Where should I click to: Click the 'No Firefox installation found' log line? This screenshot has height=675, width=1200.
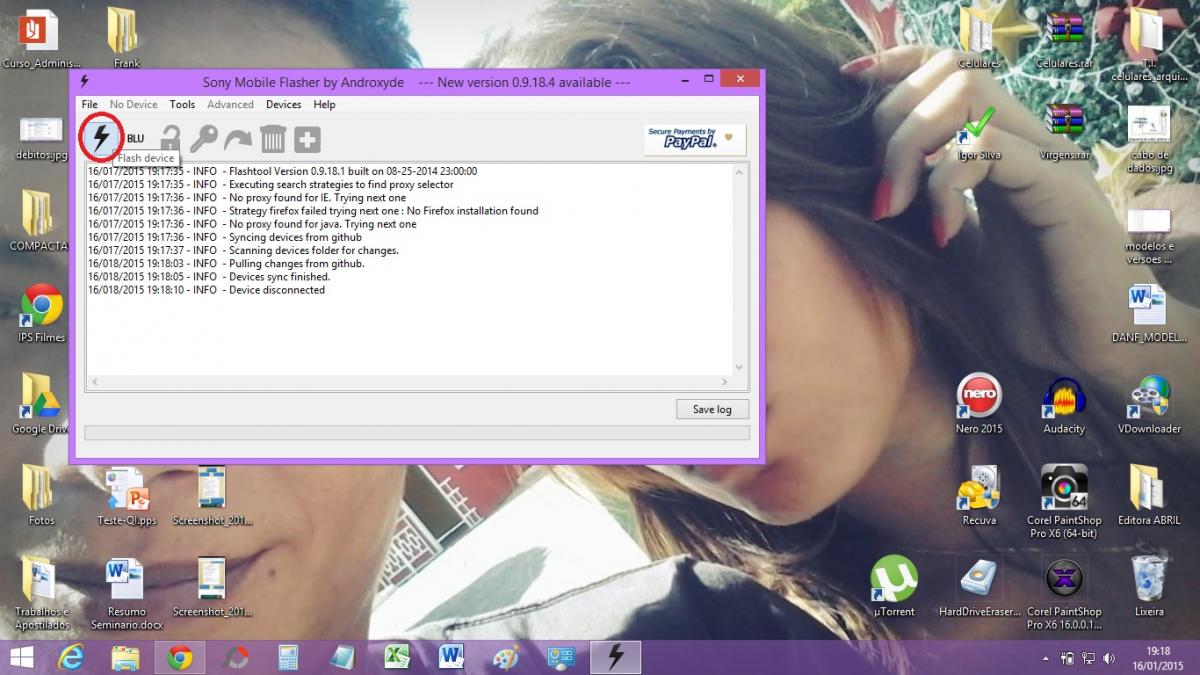tap(313, 211)
